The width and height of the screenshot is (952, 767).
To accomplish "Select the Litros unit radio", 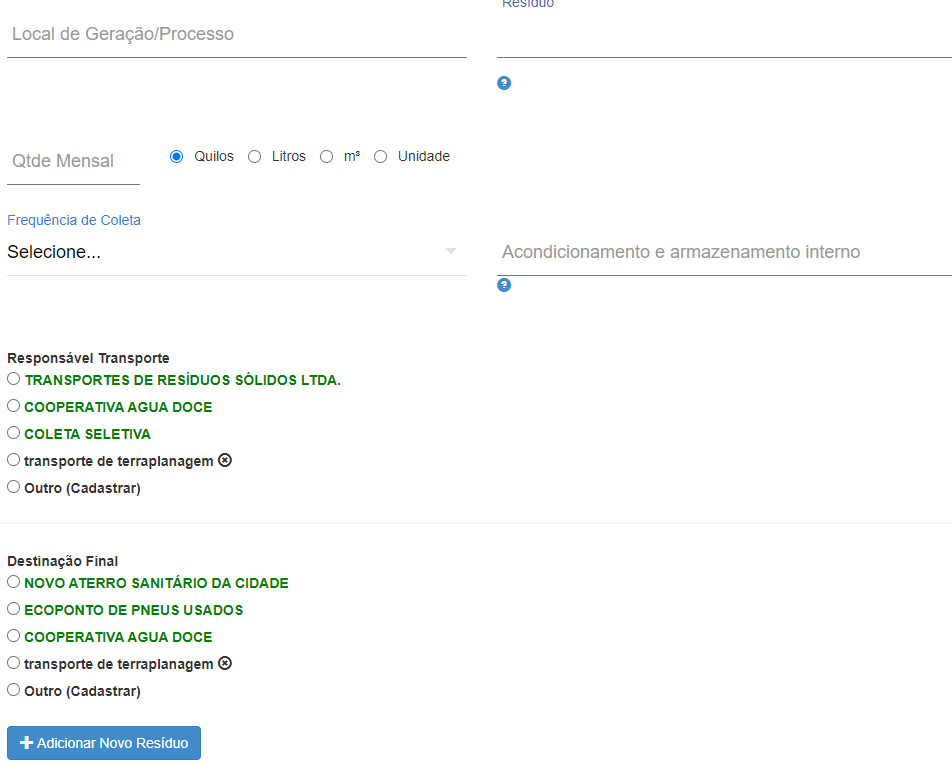I will click(x=254, y=157).
